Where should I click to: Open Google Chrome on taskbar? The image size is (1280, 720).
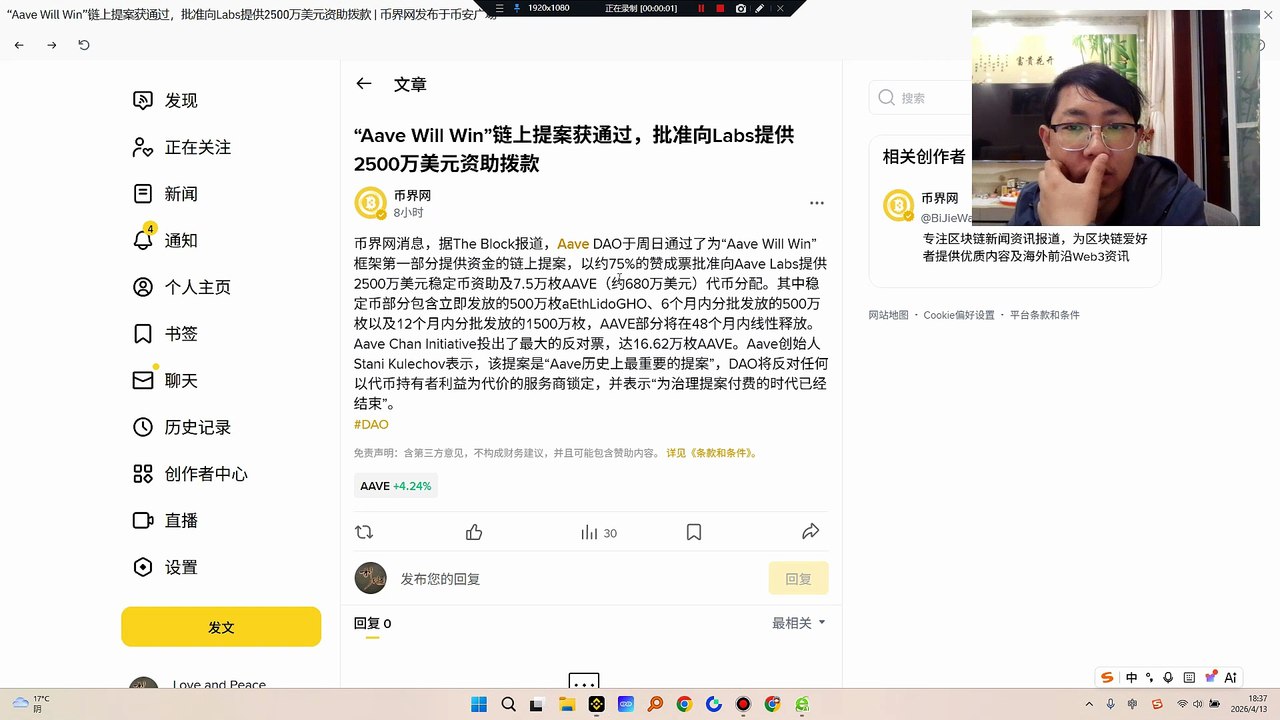(x=684, y=705)
